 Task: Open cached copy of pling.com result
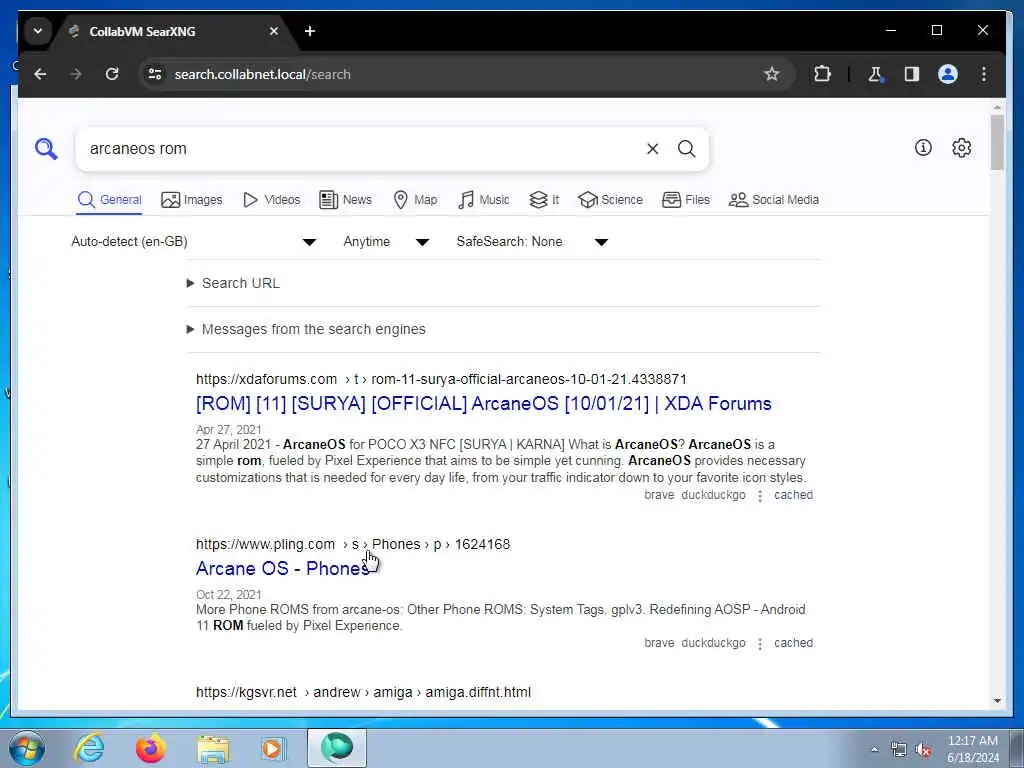point(793,643)
